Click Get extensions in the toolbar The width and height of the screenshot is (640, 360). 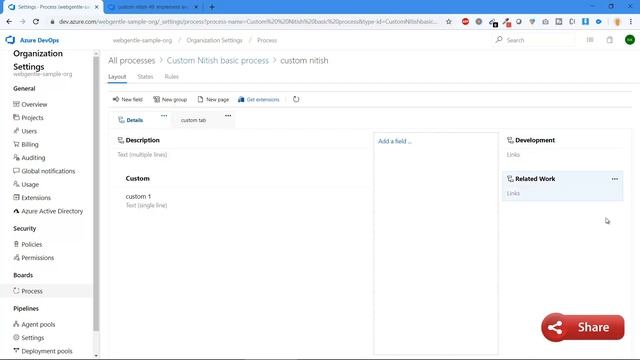(259, 100)
